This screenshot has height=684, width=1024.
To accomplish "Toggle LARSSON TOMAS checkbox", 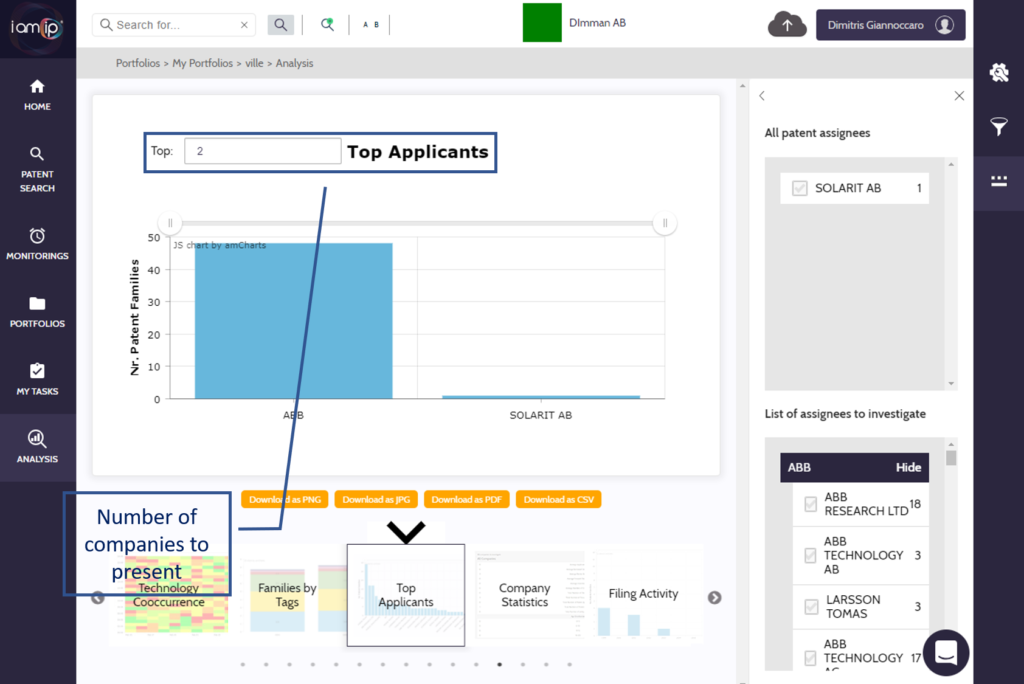I will point(811,607).
